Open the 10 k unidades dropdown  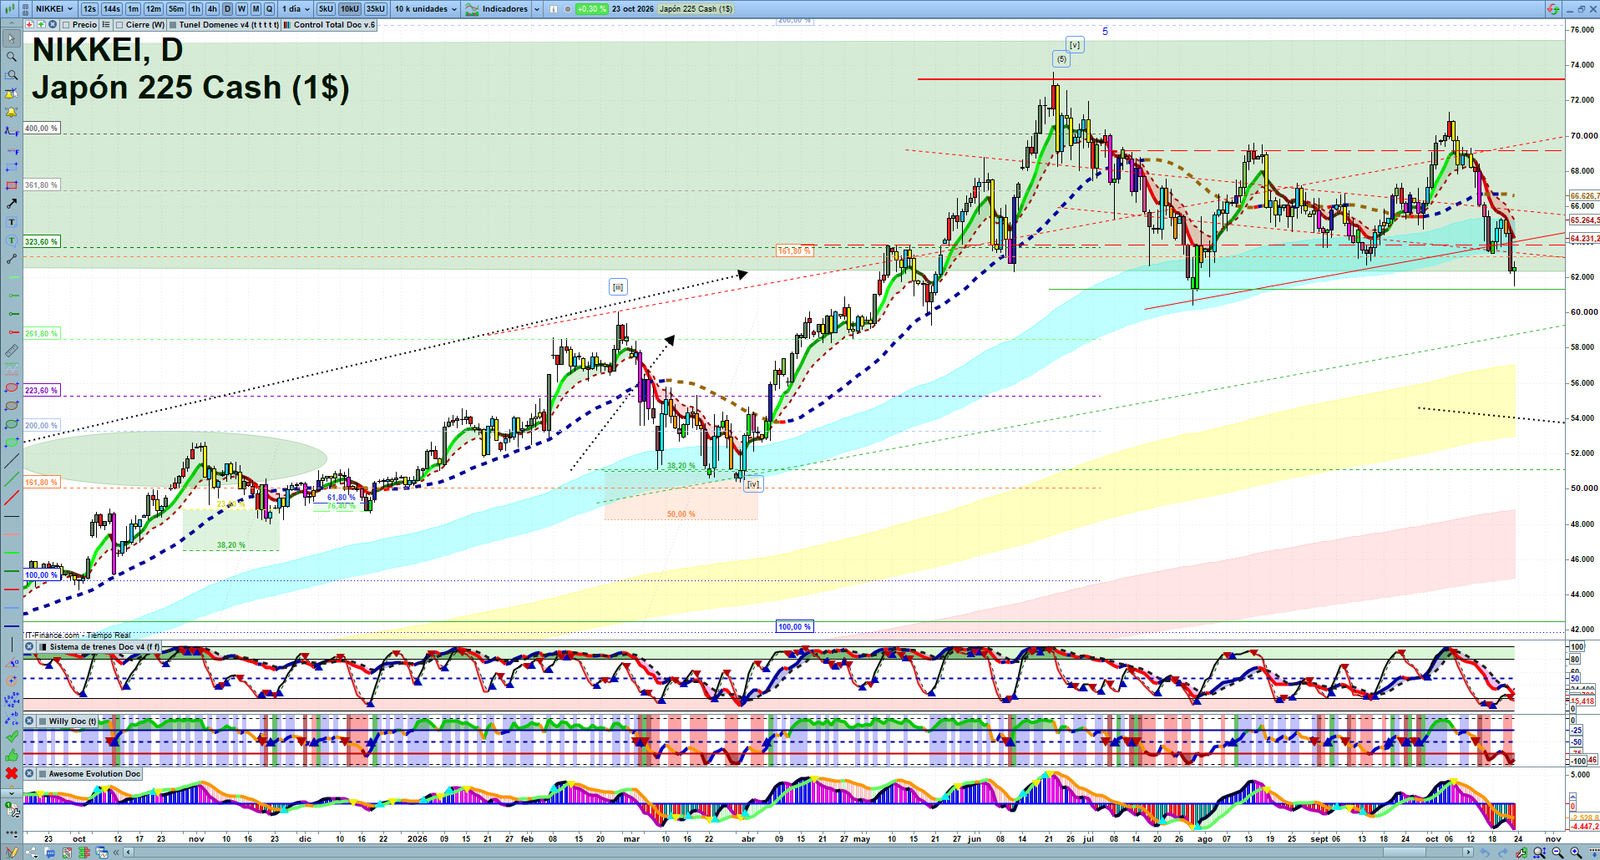click(426, 9)
